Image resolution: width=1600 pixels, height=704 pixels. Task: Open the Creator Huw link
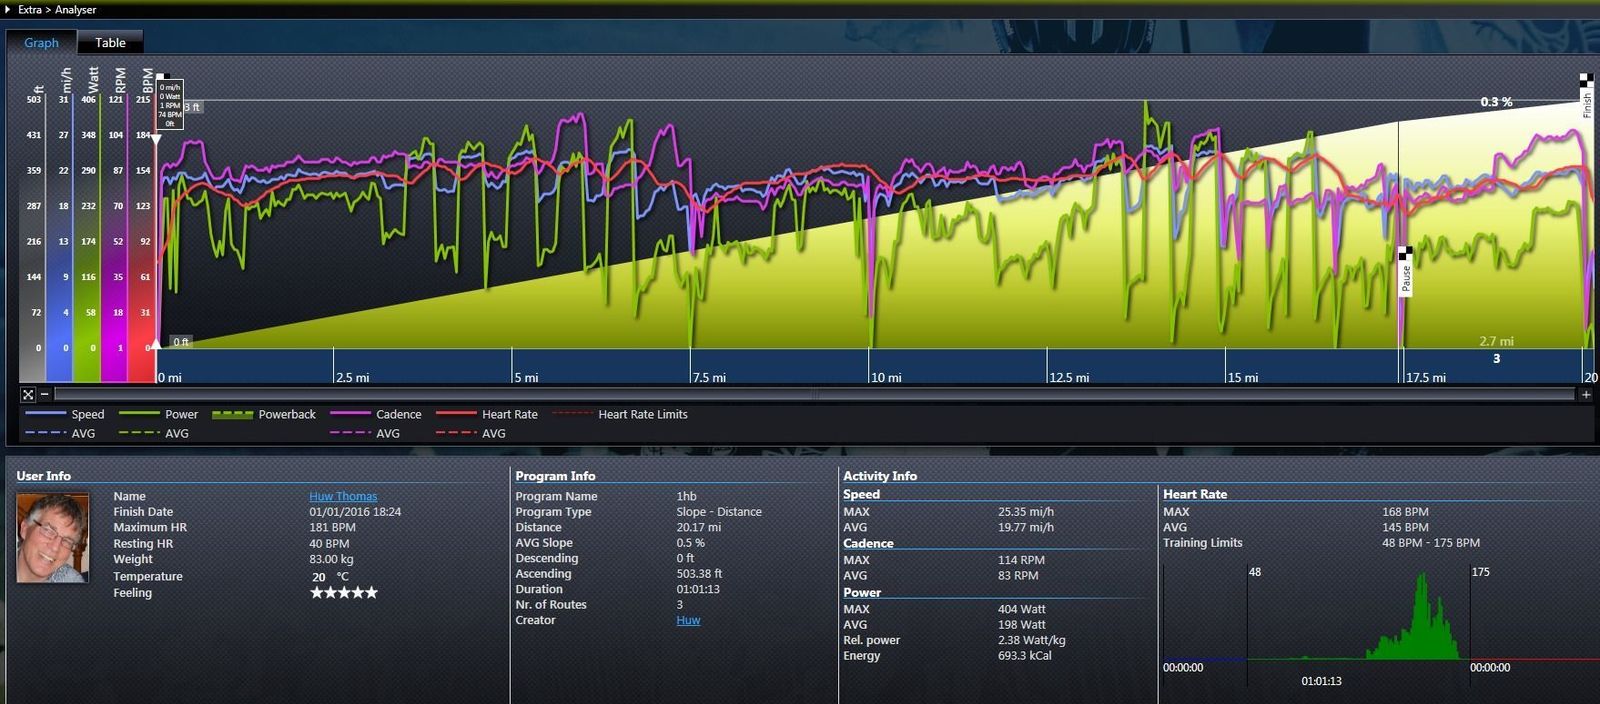click(x=688, y=621)
